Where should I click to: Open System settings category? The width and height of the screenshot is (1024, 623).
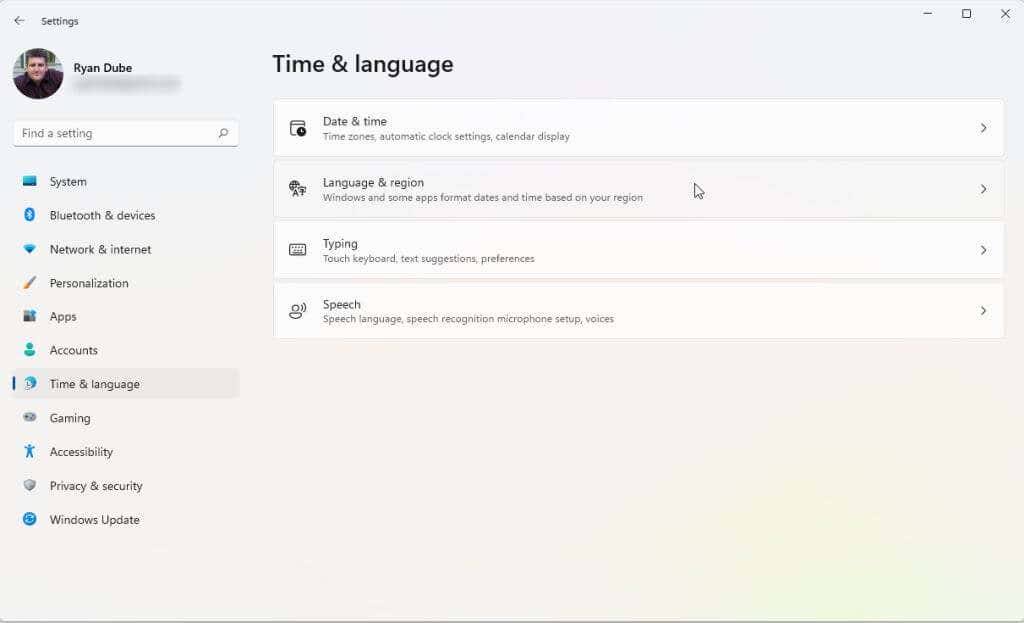coord(125,182)
